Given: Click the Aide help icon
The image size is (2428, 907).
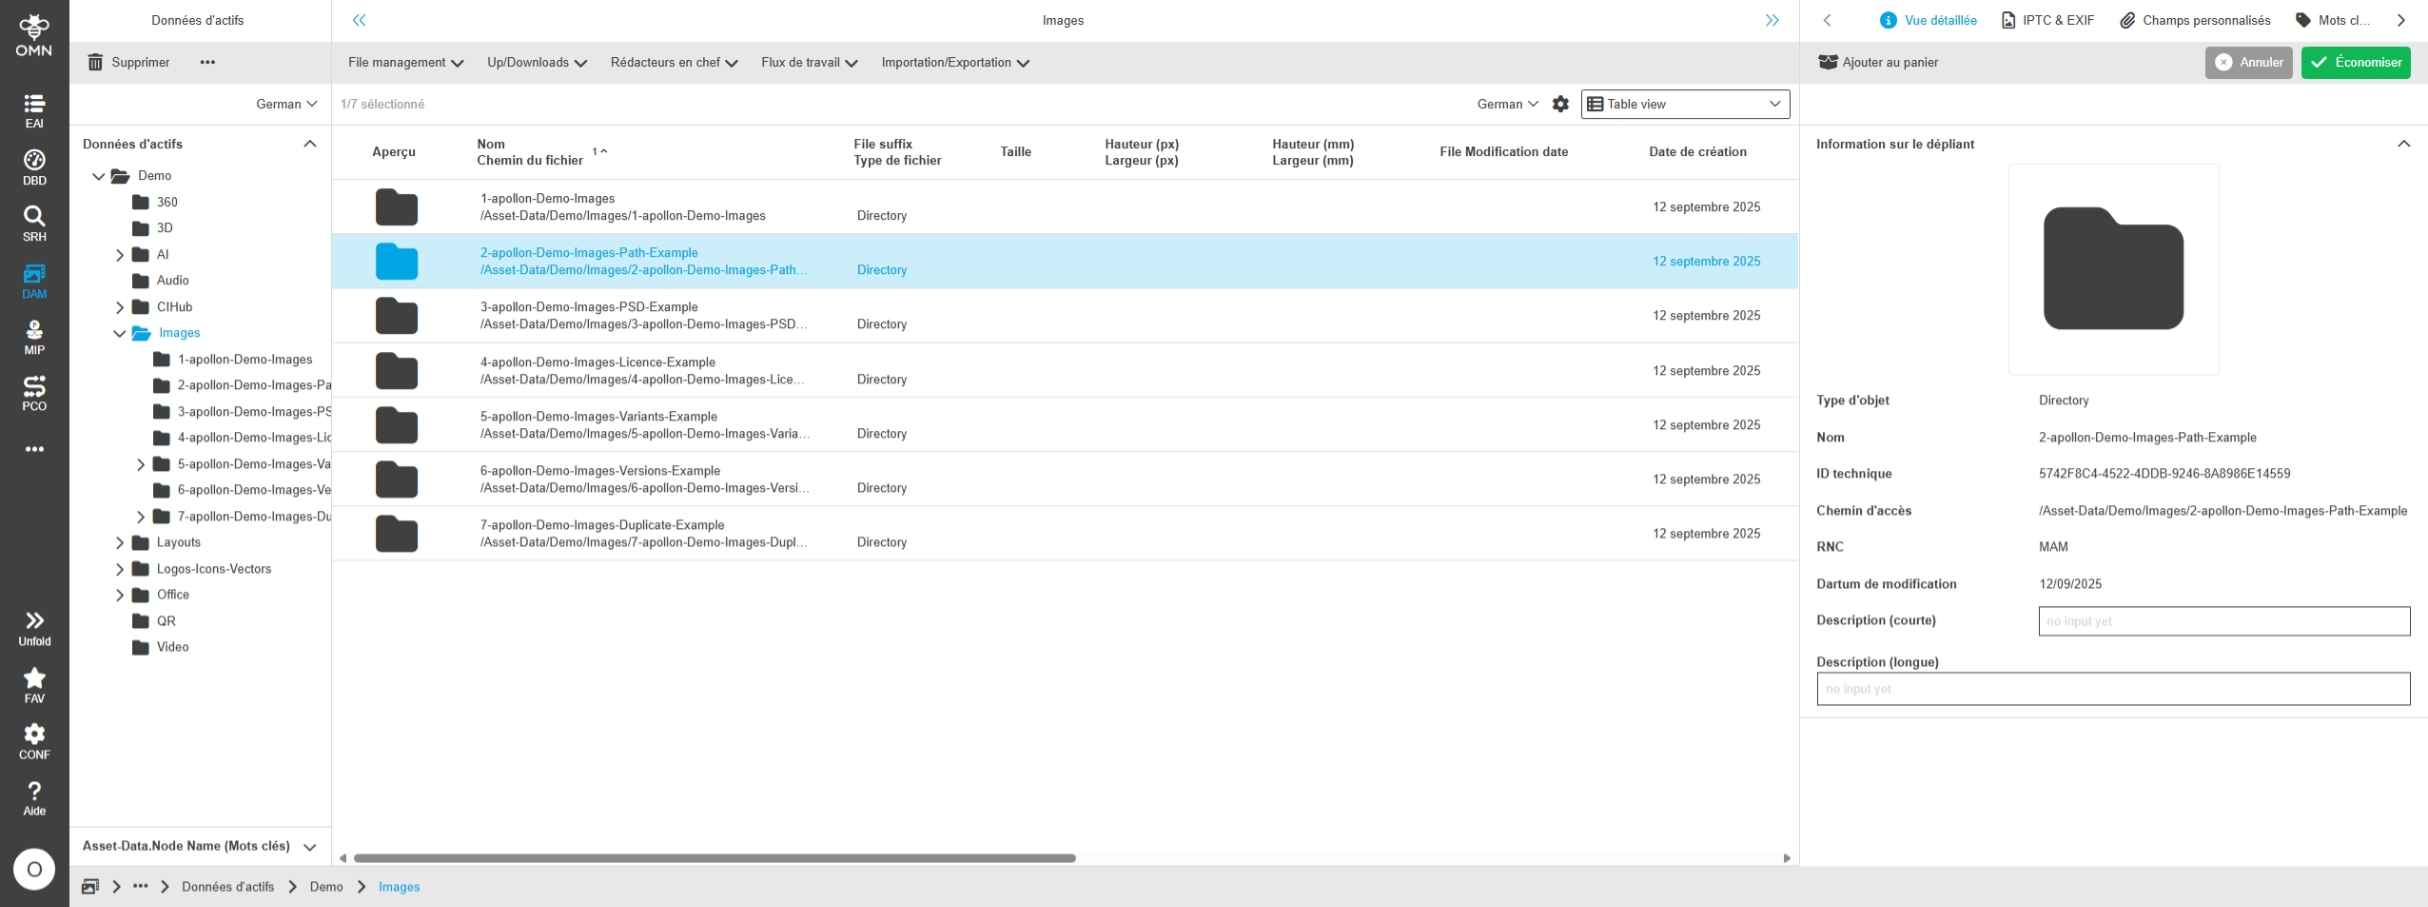Looking at the screenshot, I should (x=34, y=797).
